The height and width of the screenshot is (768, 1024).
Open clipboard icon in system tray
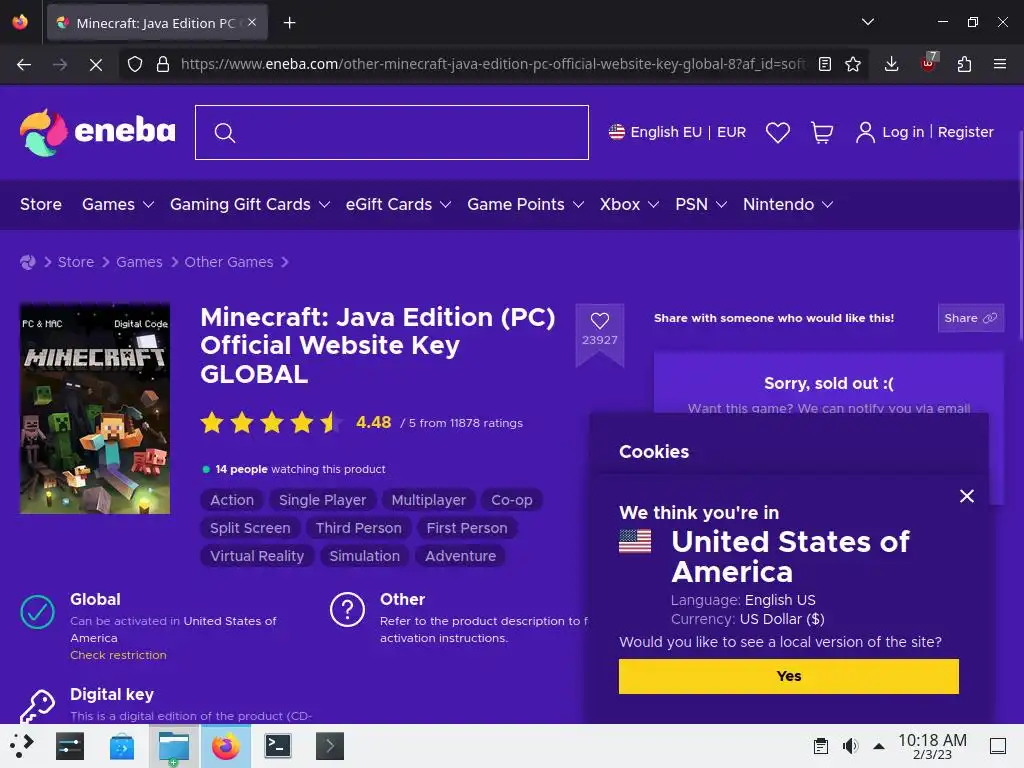pyautogui.click(x=821, y=746)
